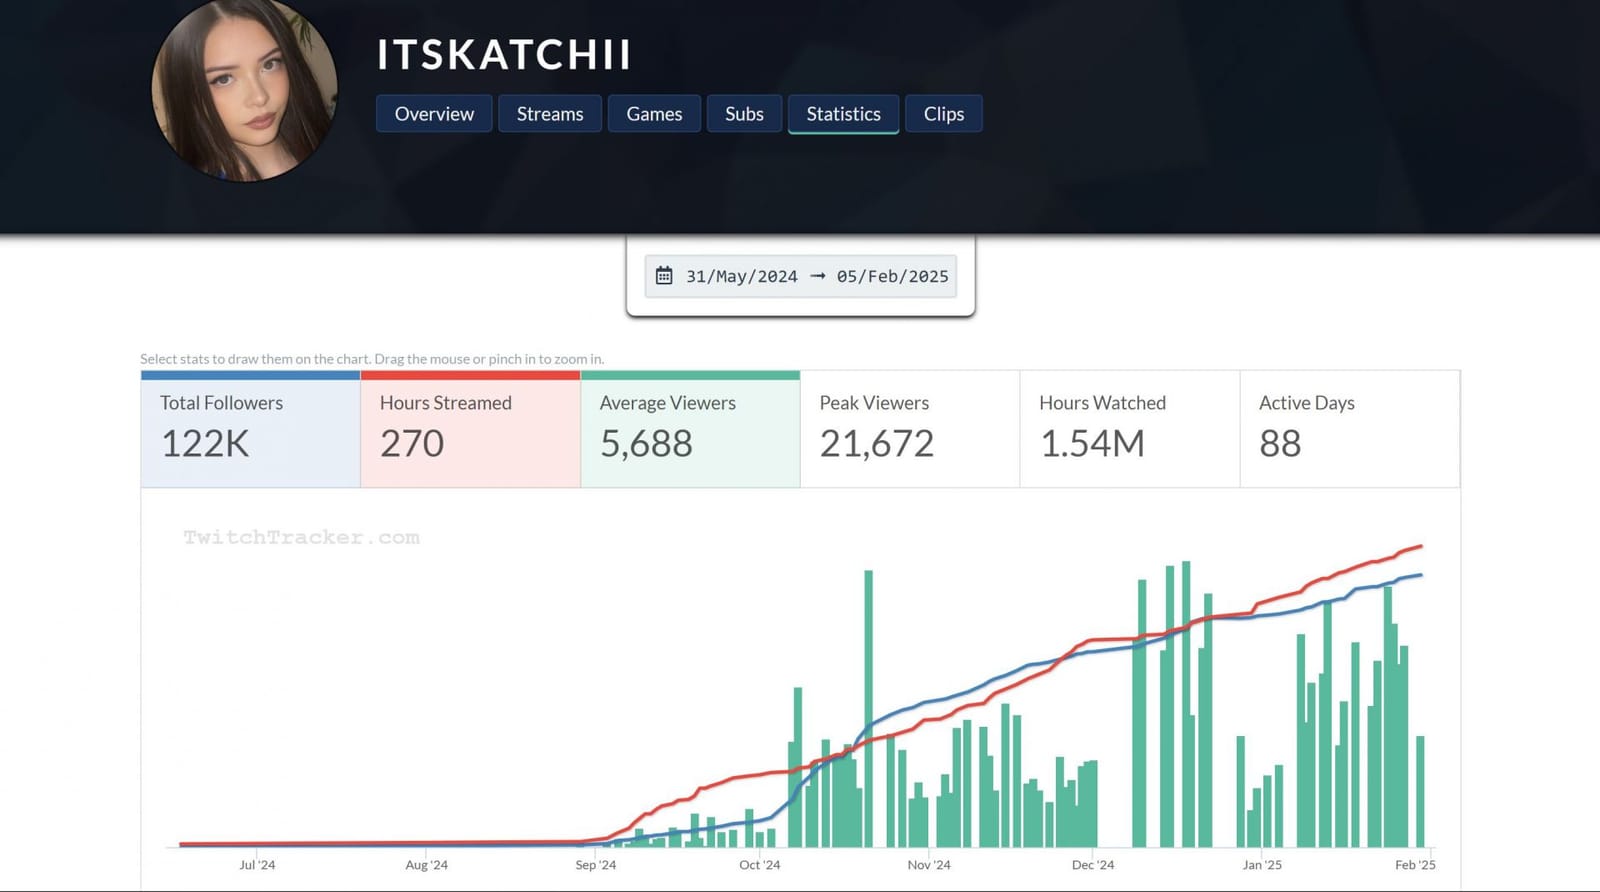Click the start date 31/May/2024
The width and height of the screenshot is (1600, 892).
[741, 277]
